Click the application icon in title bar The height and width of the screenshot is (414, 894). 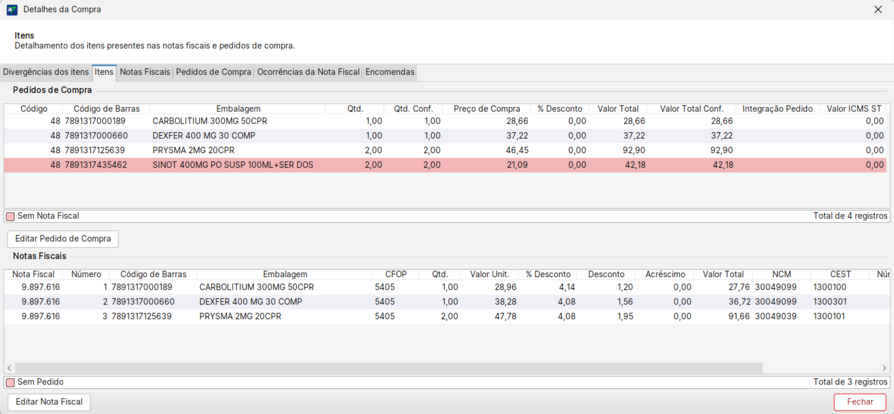(12, 10)
